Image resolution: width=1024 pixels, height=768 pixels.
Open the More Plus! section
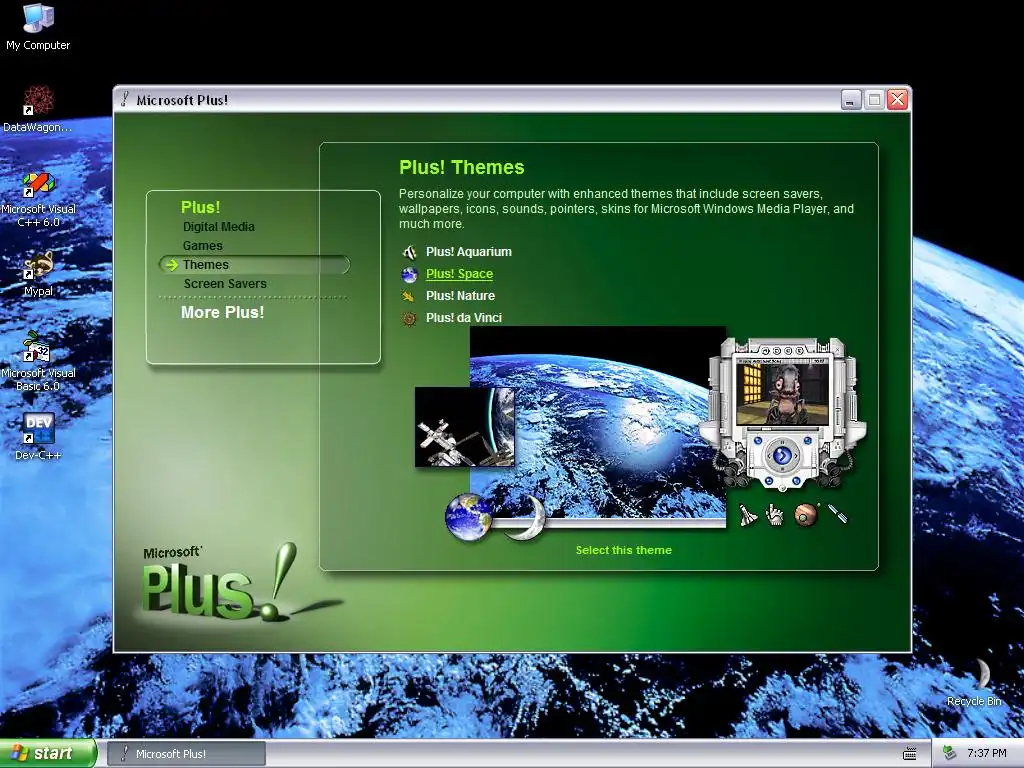pos(223,312)
